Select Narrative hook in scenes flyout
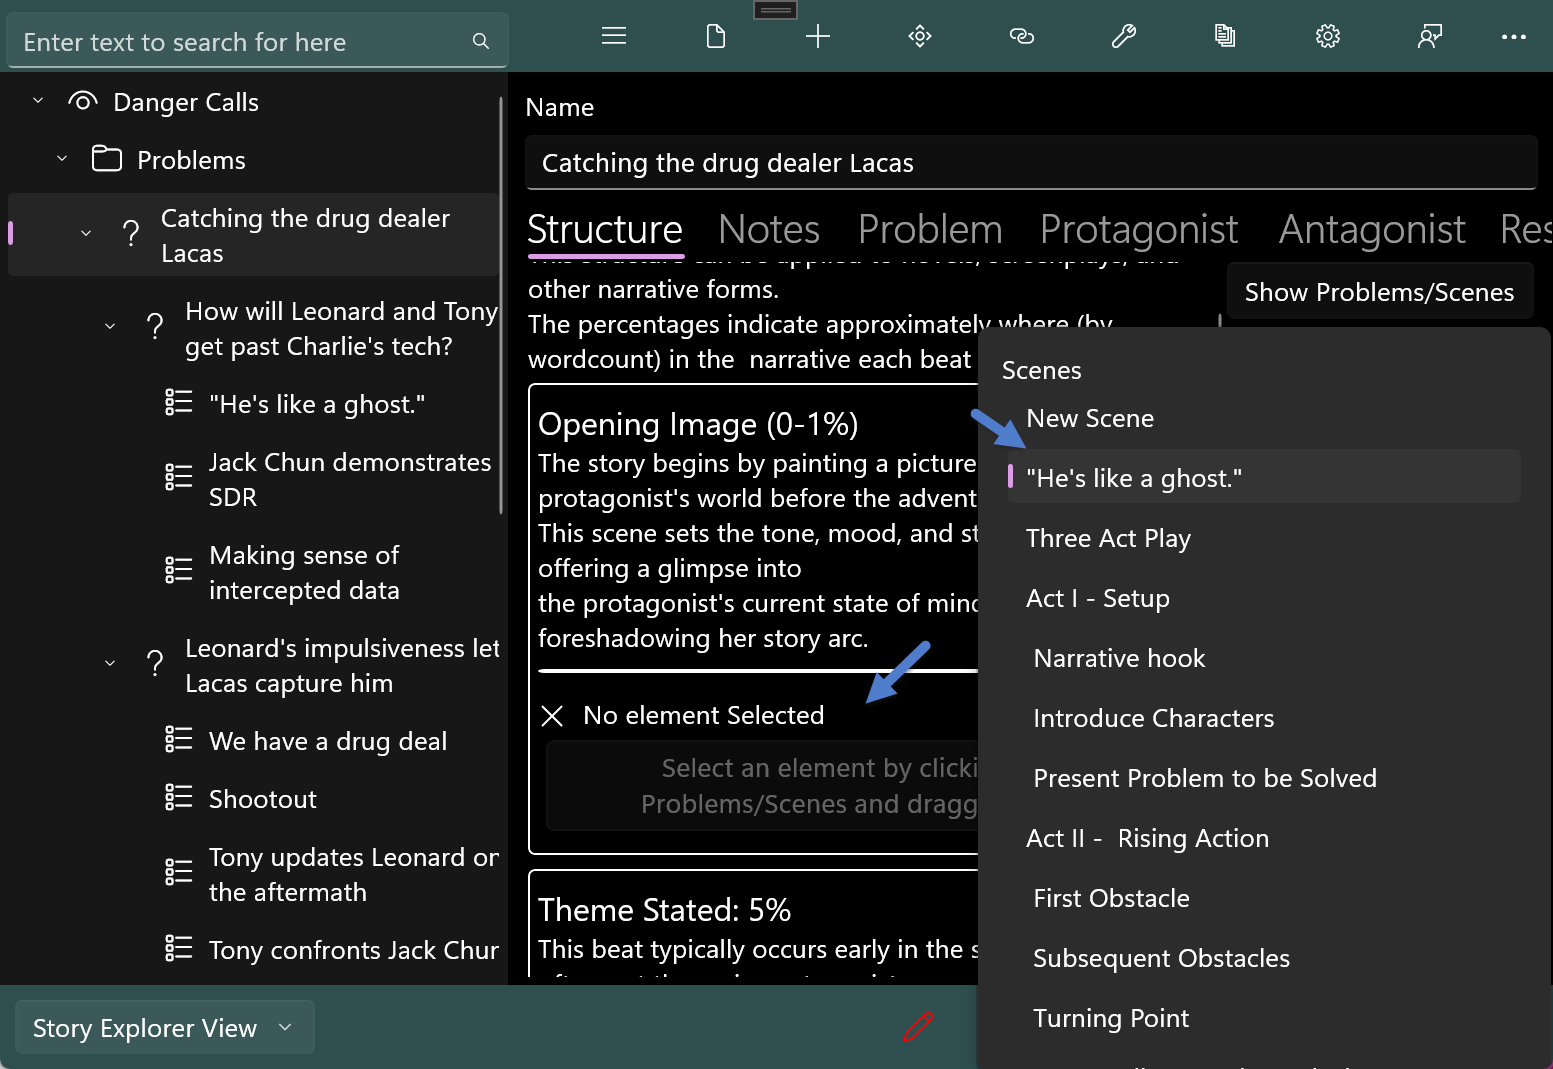Viewport: 1553px width, 1069px height. point(1118,658)
